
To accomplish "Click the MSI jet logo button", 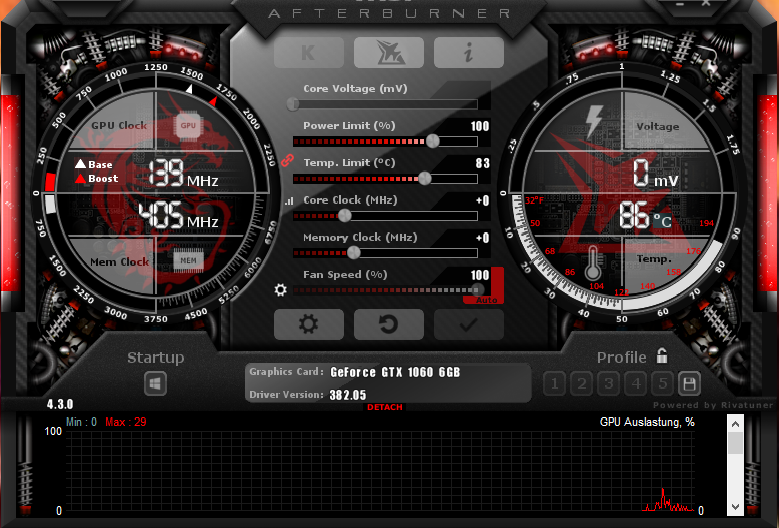I will point(389,52).
